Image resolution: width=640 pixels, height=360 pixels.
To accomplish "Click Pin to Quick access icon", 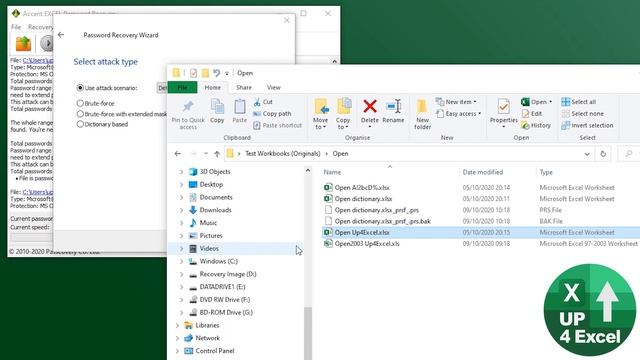I will coord(188,107).
